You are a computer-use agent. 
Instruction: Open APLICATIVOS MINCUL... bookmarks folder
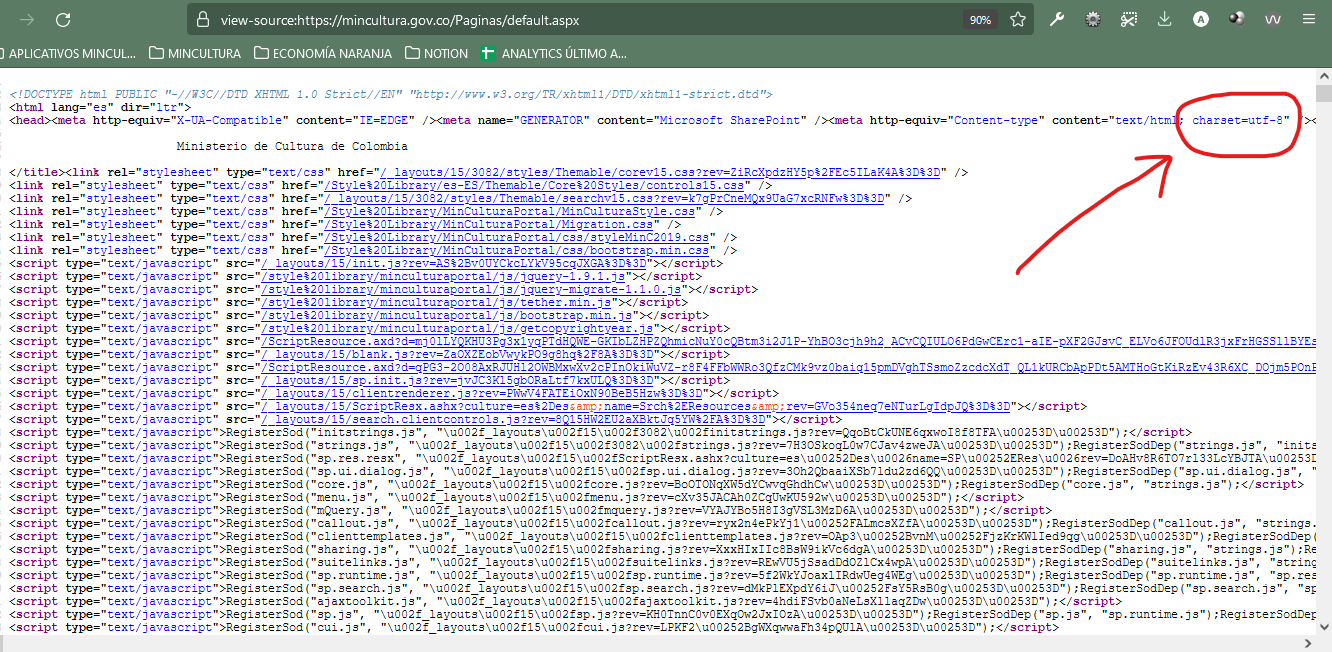(68, 53)
